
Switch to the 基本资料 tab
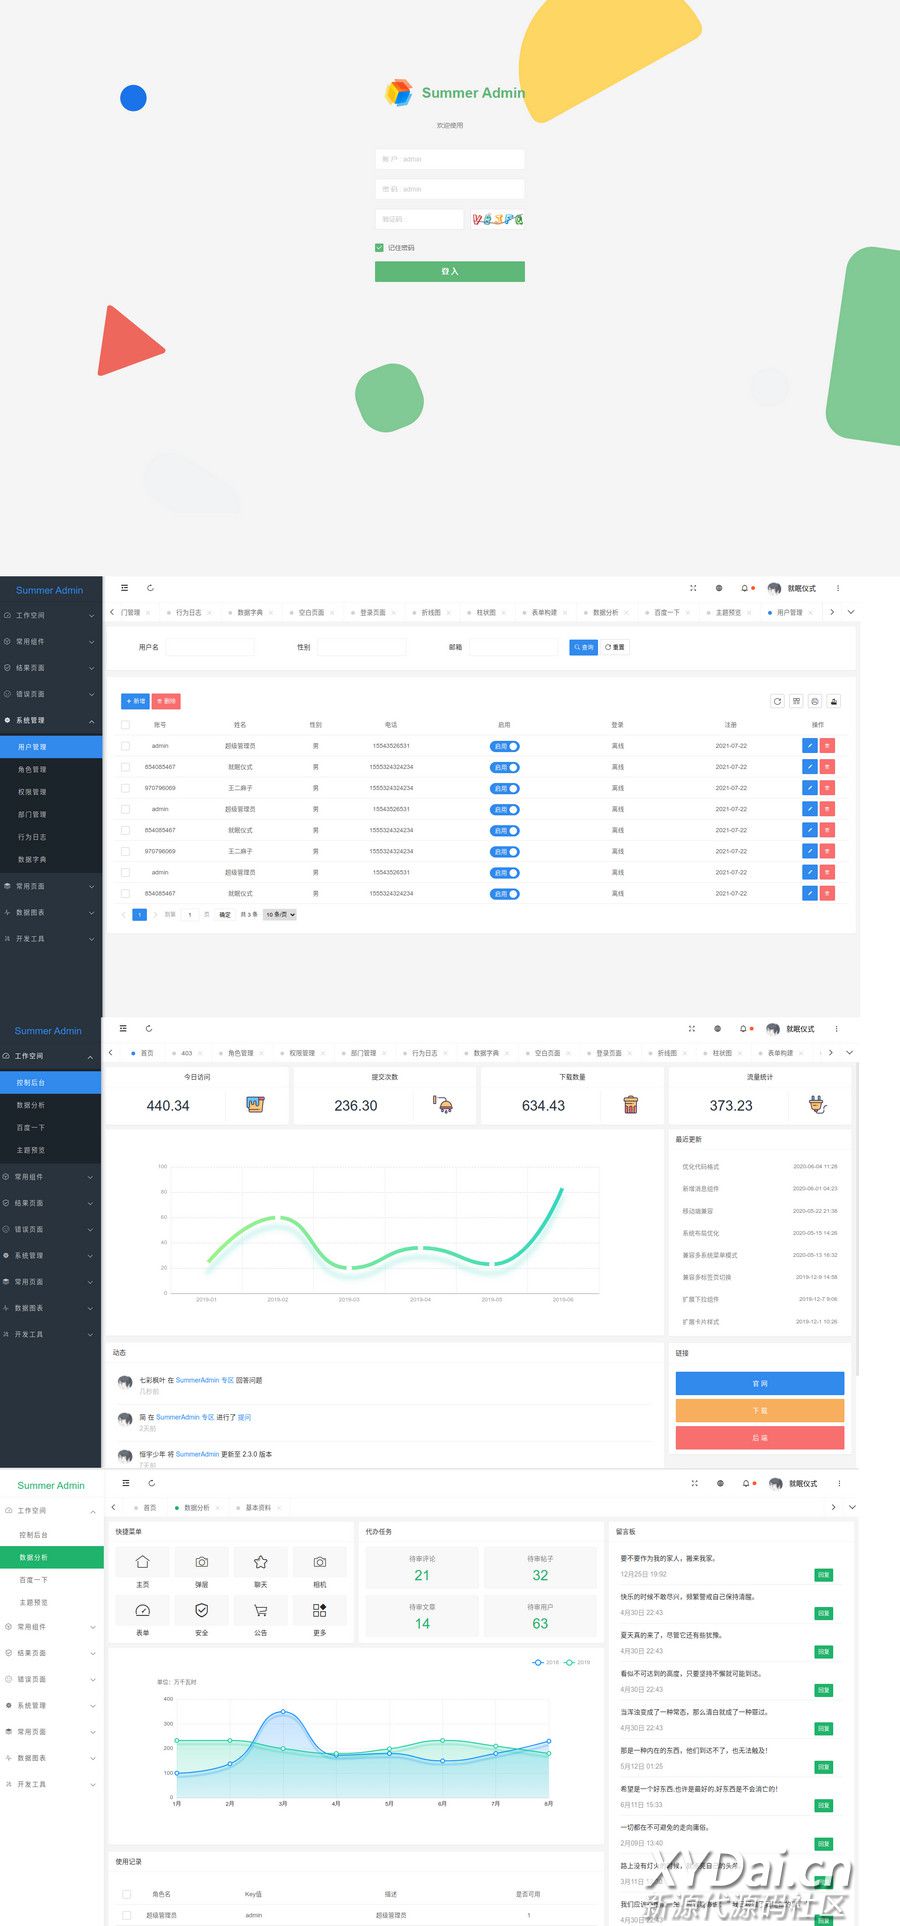[x=258, y=1507]
